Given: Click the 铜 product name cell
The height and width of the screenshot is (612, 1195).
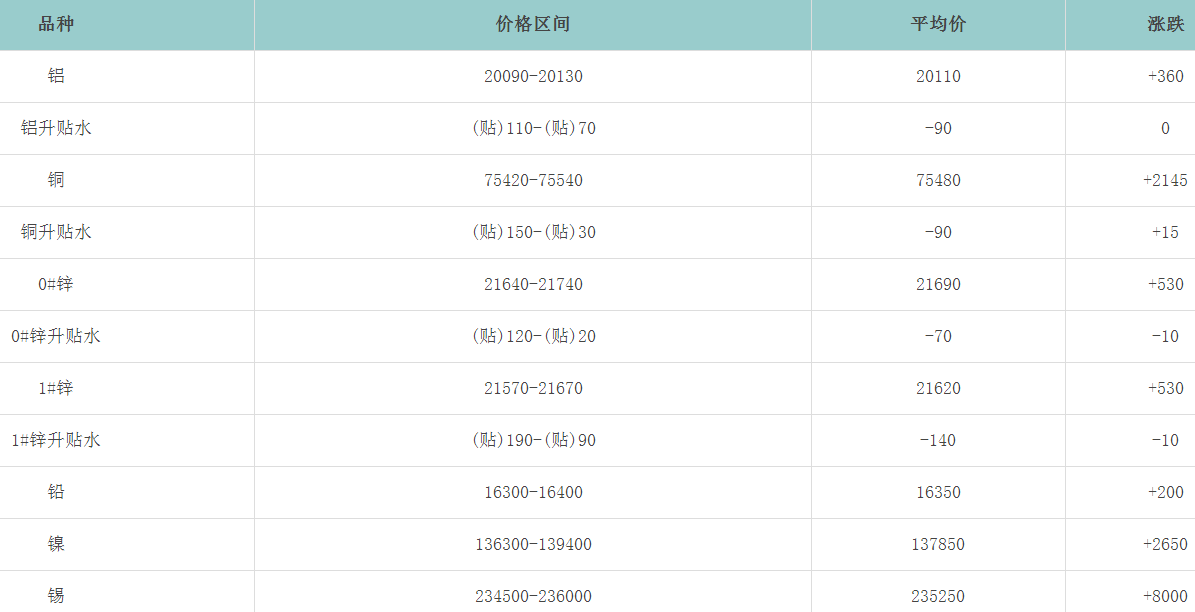Looking at the screenshot, I should 56,180.
